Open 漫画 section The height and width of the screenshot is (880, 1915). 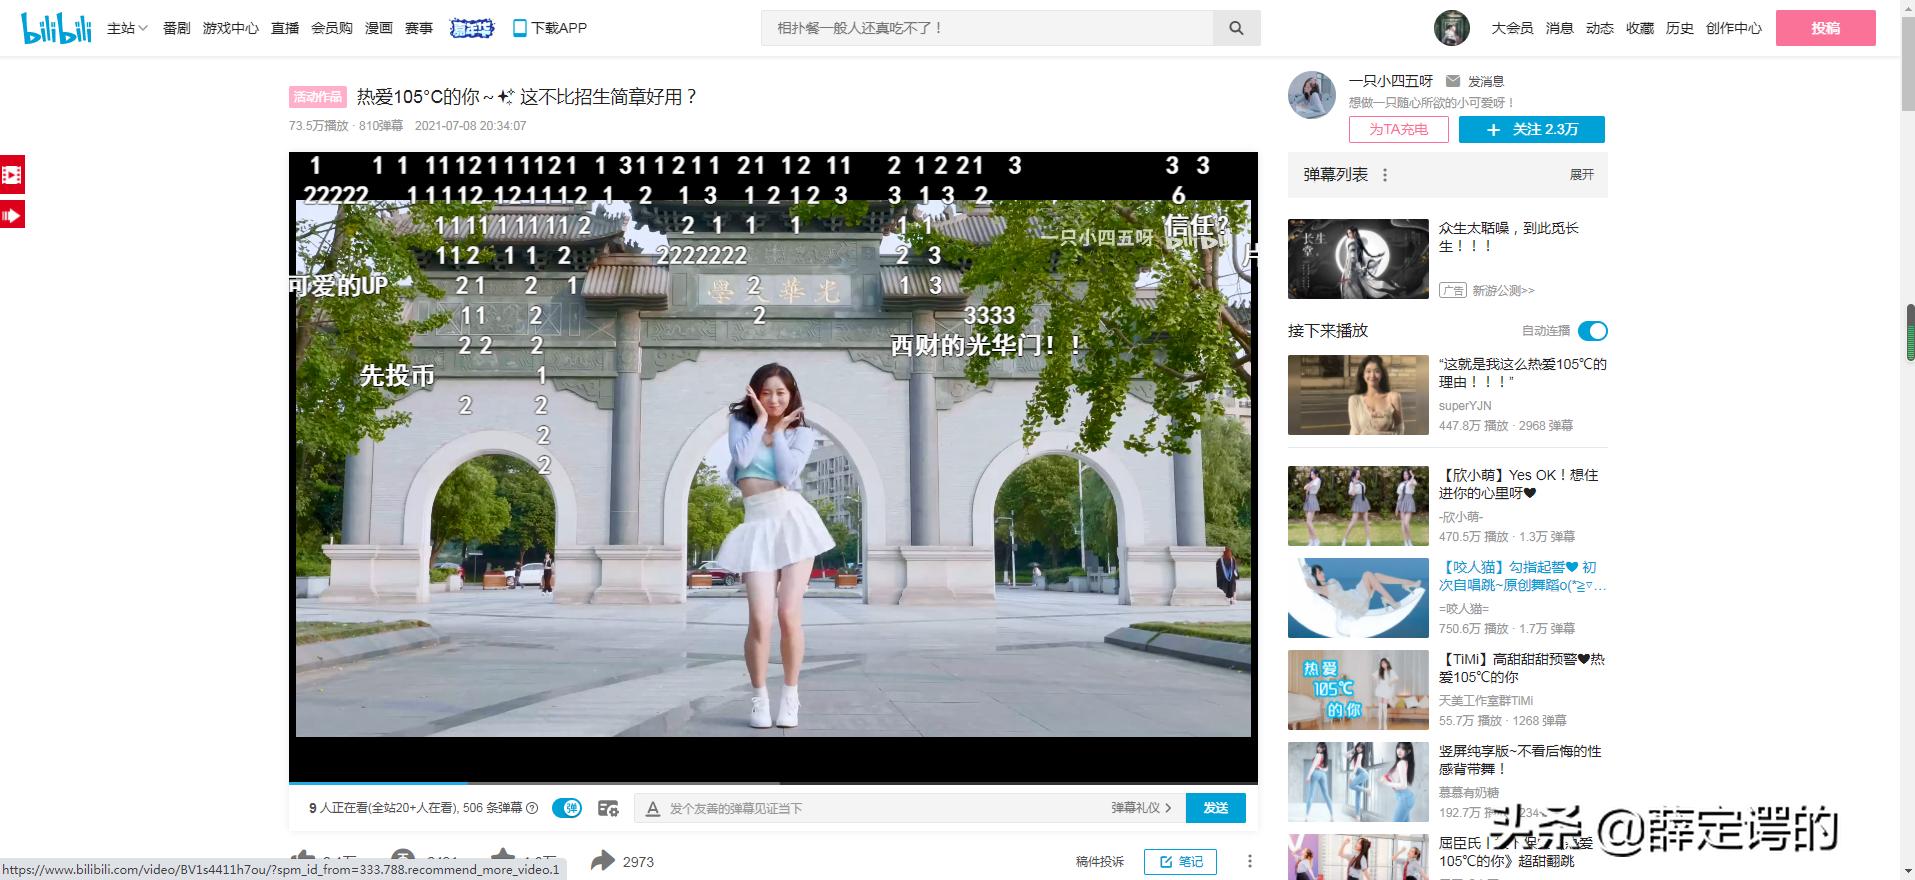[x=379, y=28]
